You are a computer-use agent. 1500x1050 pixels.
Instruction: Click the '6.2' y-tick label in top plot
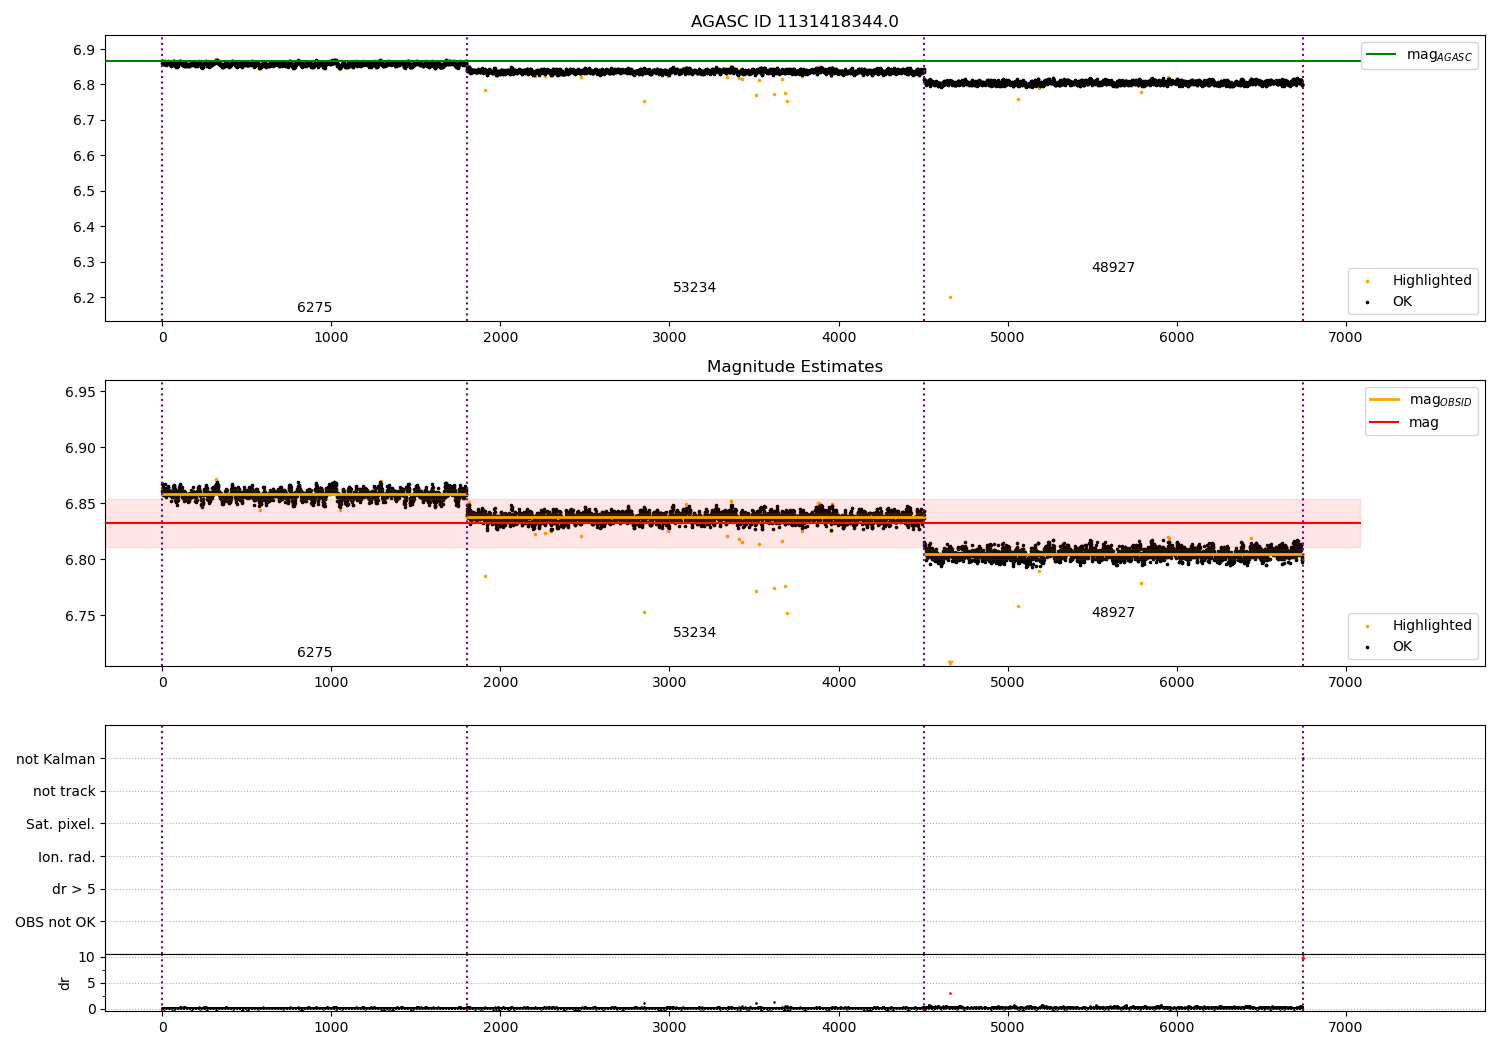[84, 298]
